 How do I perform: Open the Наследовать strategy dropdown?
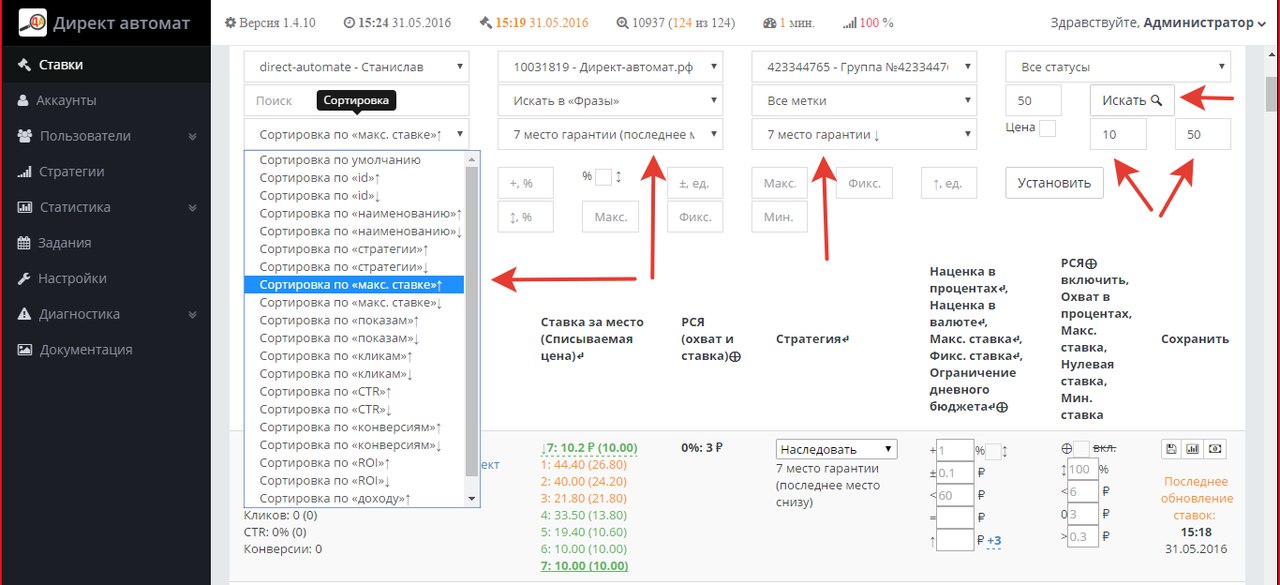pos(836,449)
